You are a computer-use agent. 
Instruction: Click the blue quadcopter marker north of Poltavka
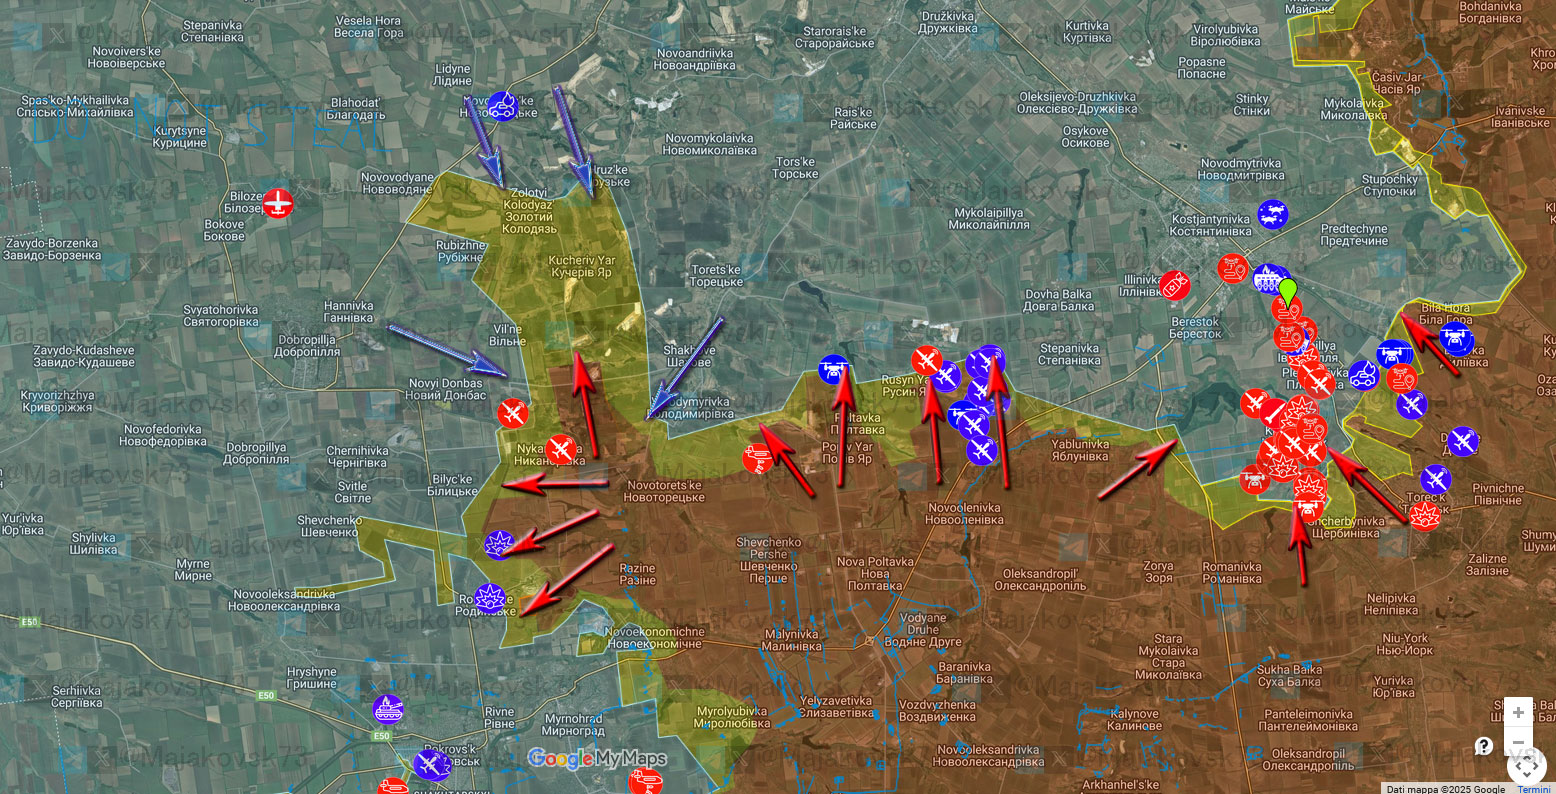(834, 369)
